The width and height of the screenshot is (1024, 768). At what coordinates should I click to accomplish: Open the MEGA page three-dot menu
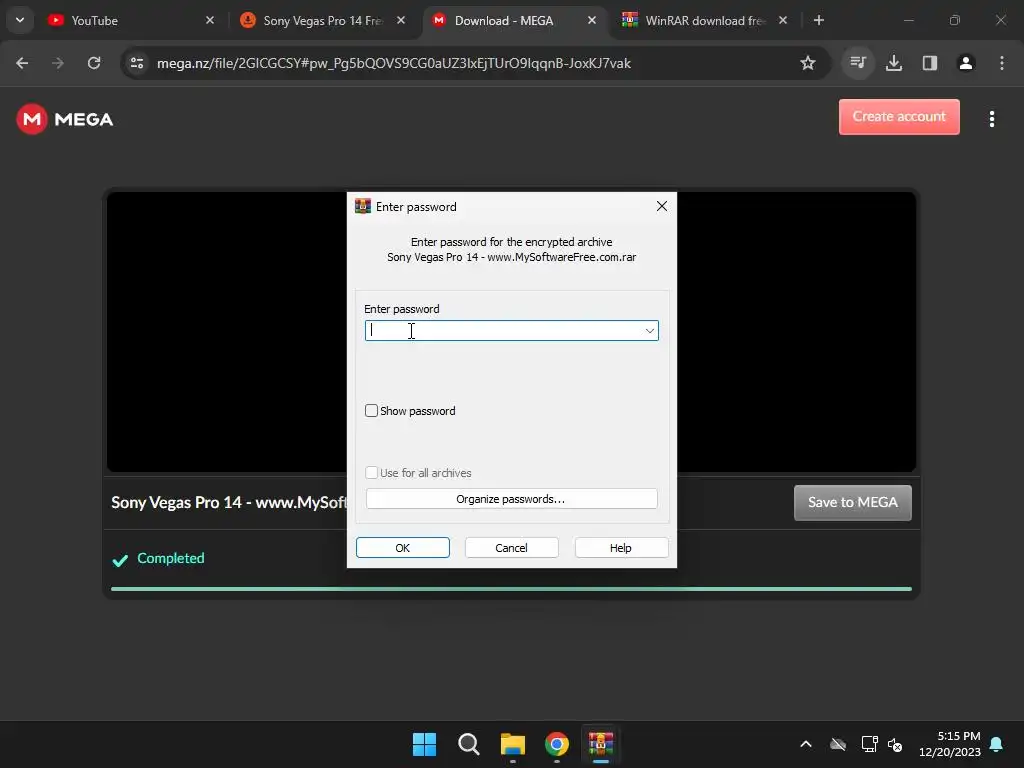coord(991,119)
